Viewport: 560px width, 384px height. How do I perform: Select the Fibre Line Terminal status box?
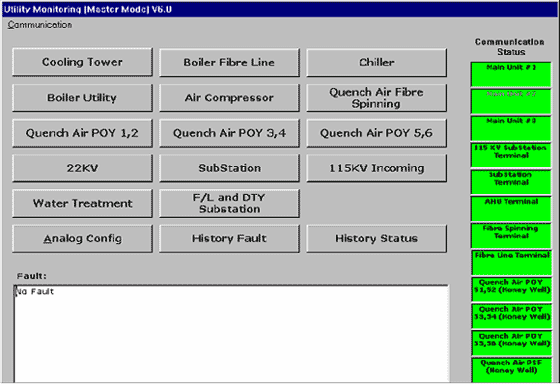[511, 263]
